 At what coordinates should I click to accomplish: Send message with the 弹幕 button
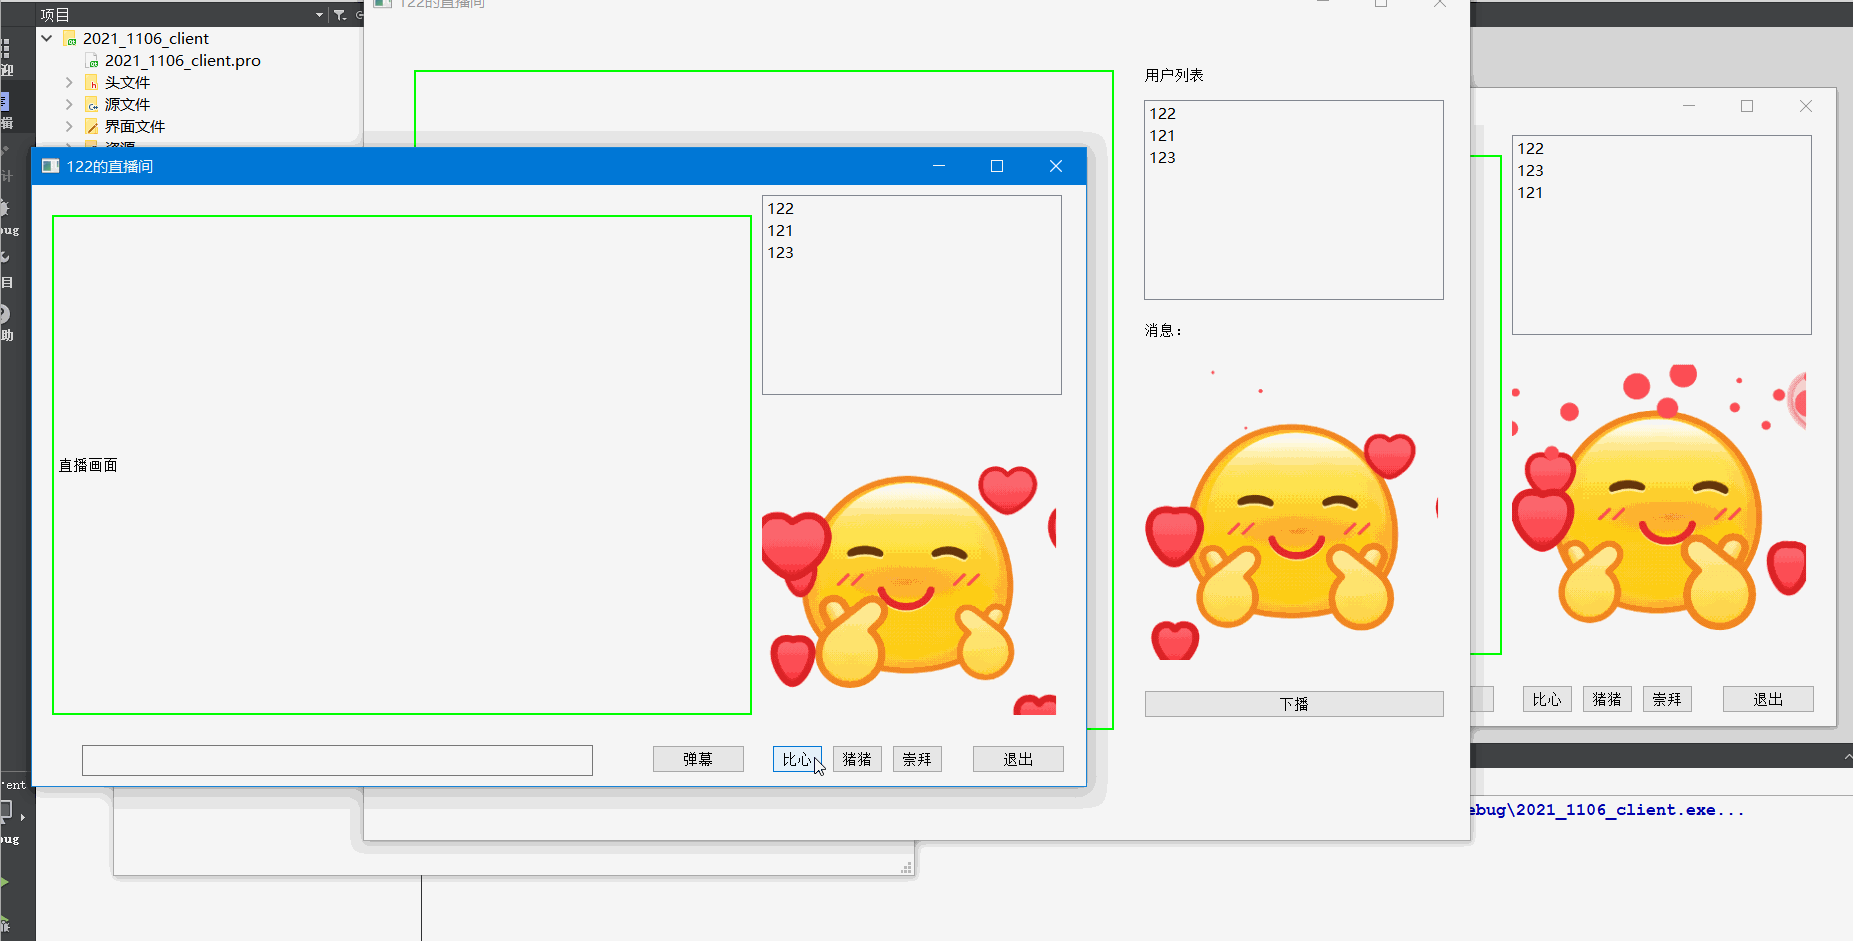(x=698, y=759)
